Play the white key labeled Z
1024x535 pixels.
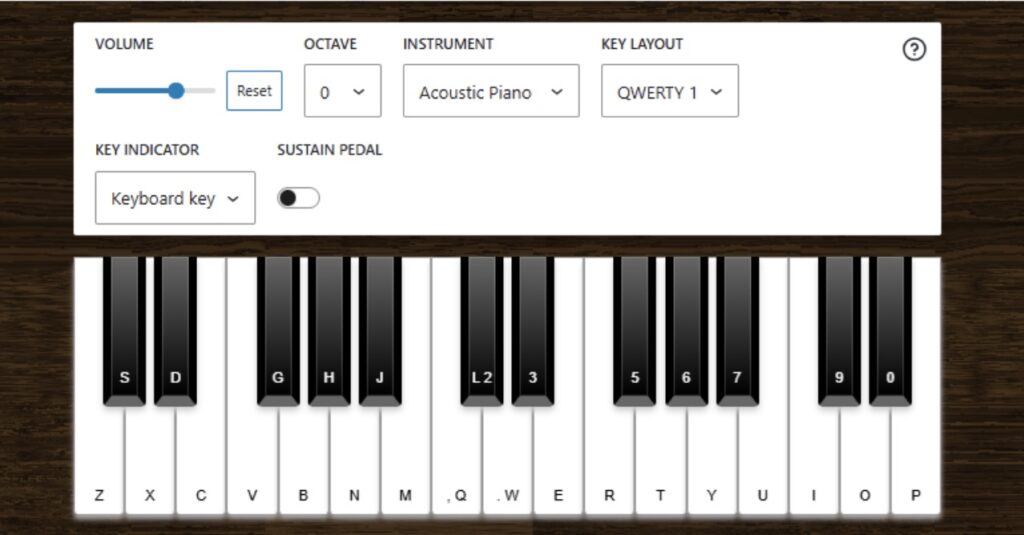tap(99, 461)
